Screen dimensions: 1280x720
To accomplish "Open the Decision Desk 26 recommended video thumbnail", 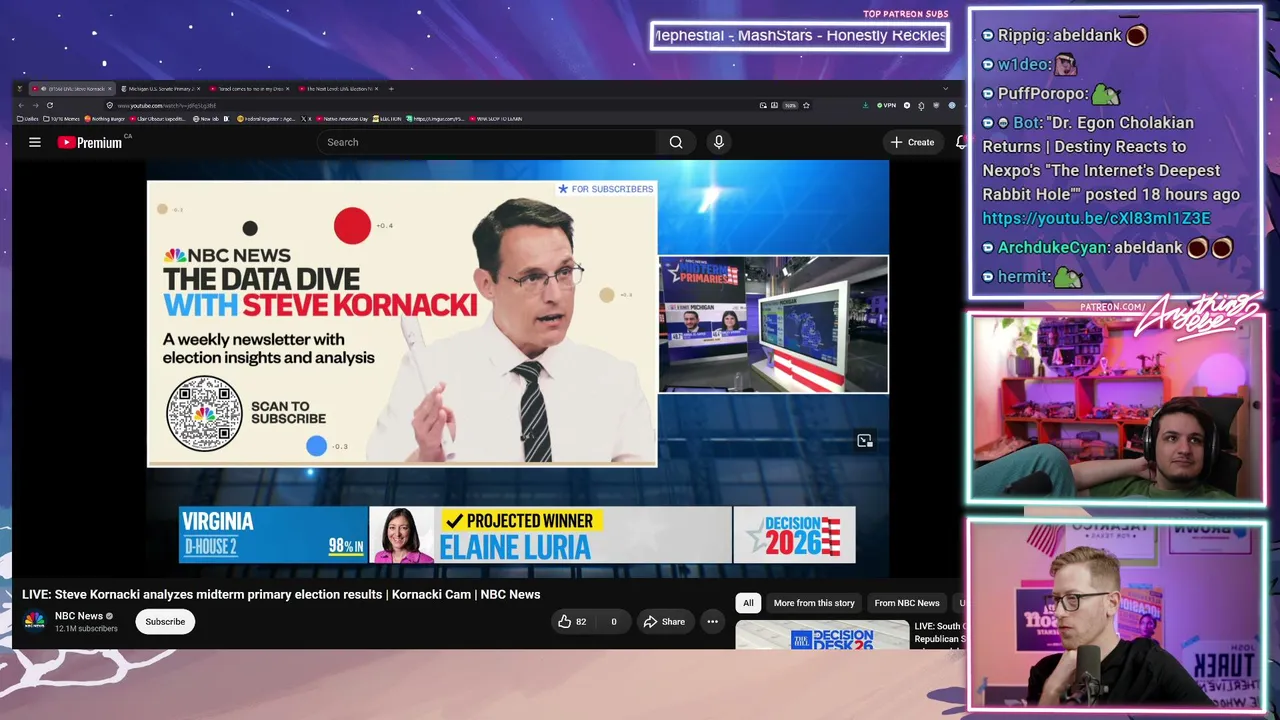I will [x=822, y=636].
